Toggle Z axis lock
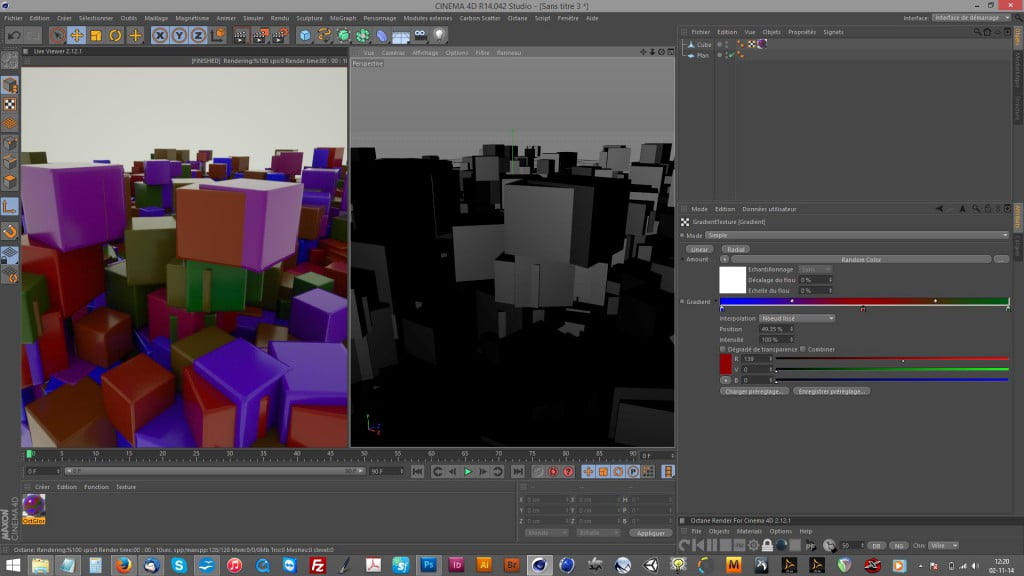Viewport: 1024px width, 576px height. [198, 35]
